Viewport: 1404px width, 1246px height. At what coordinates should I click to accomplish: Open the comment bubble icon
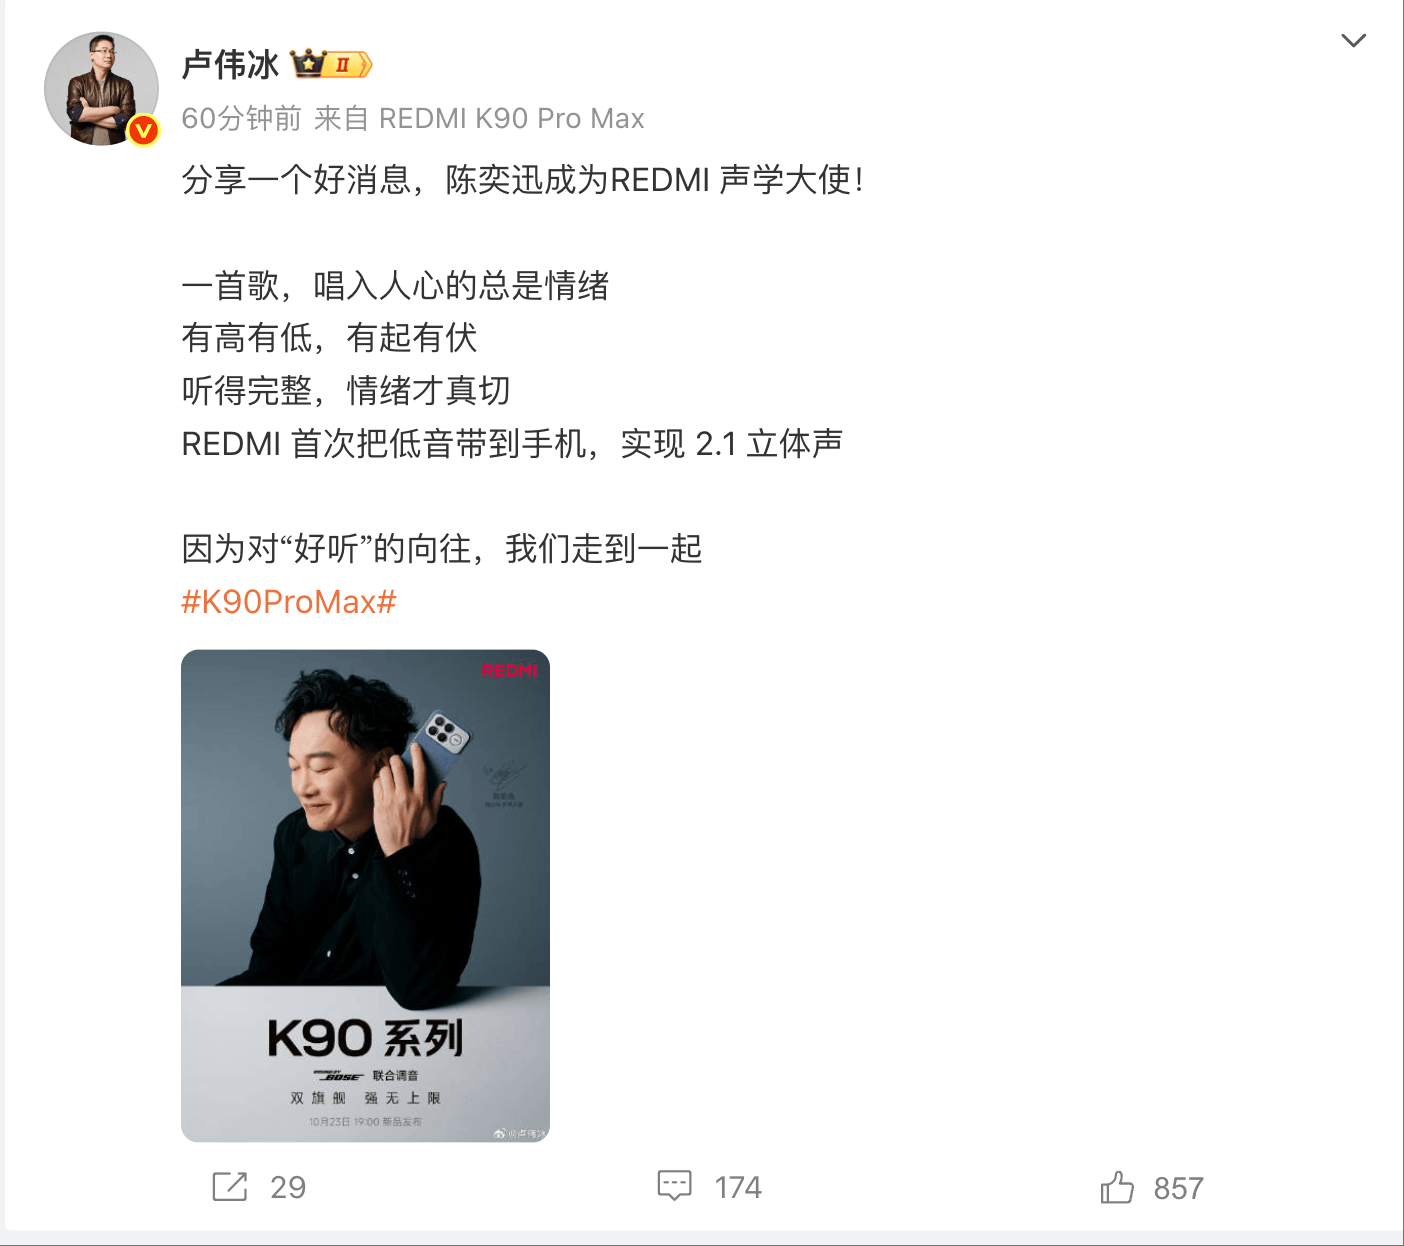(675, 1186)
